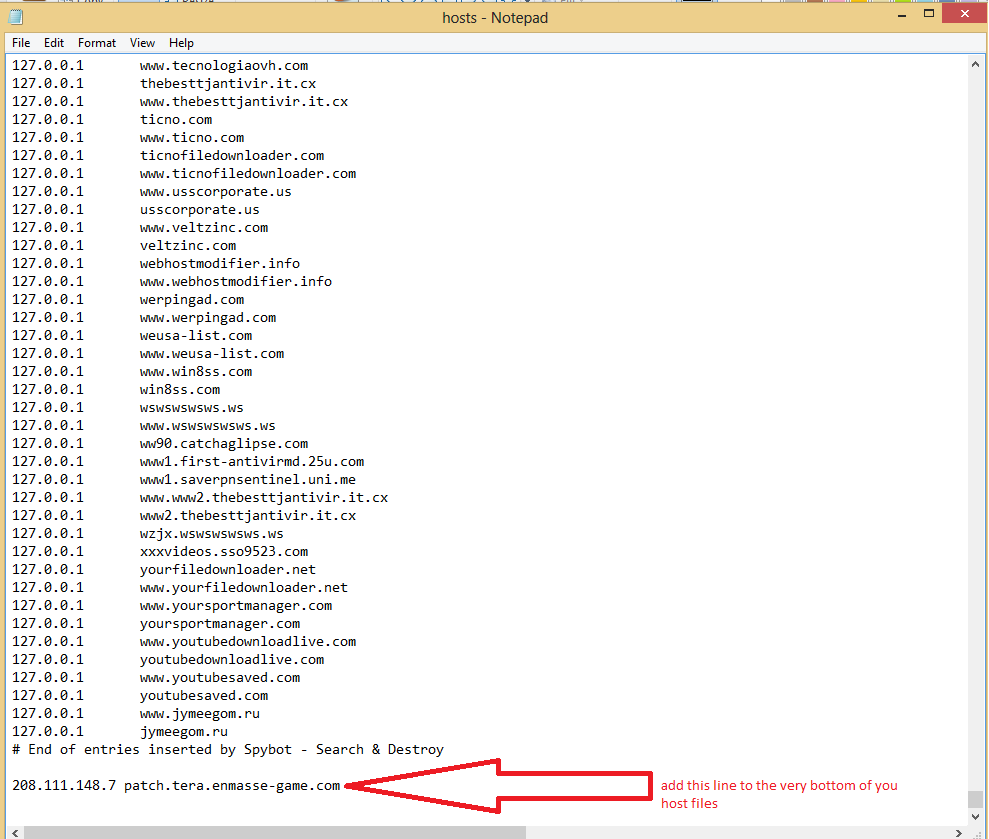
Task: Click the www1.saverpnsentinel.uni.me entry
Action: click(248, 479)
